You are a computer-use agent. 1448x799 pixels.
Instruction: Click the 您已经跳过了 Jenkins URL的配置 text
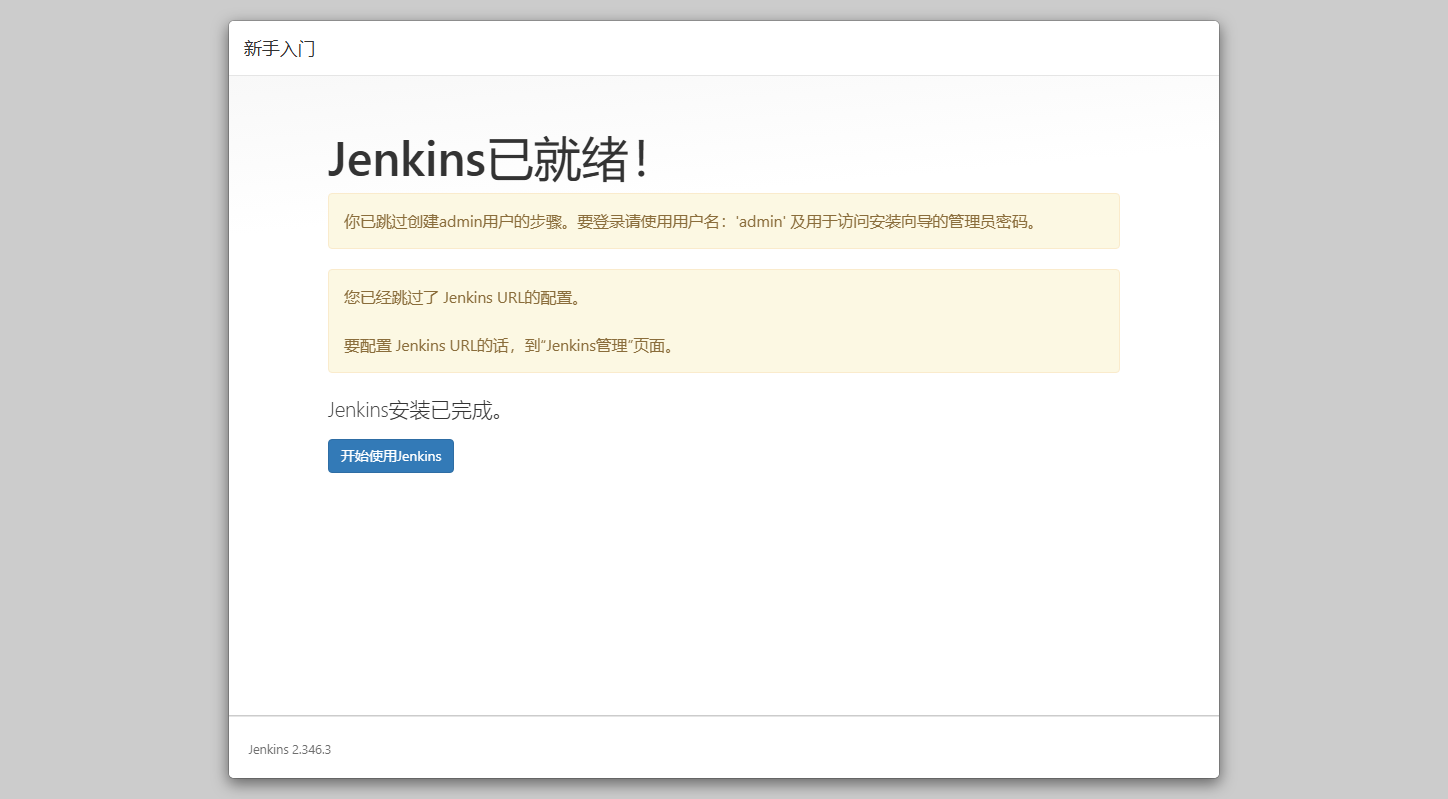tap(462, 297)
